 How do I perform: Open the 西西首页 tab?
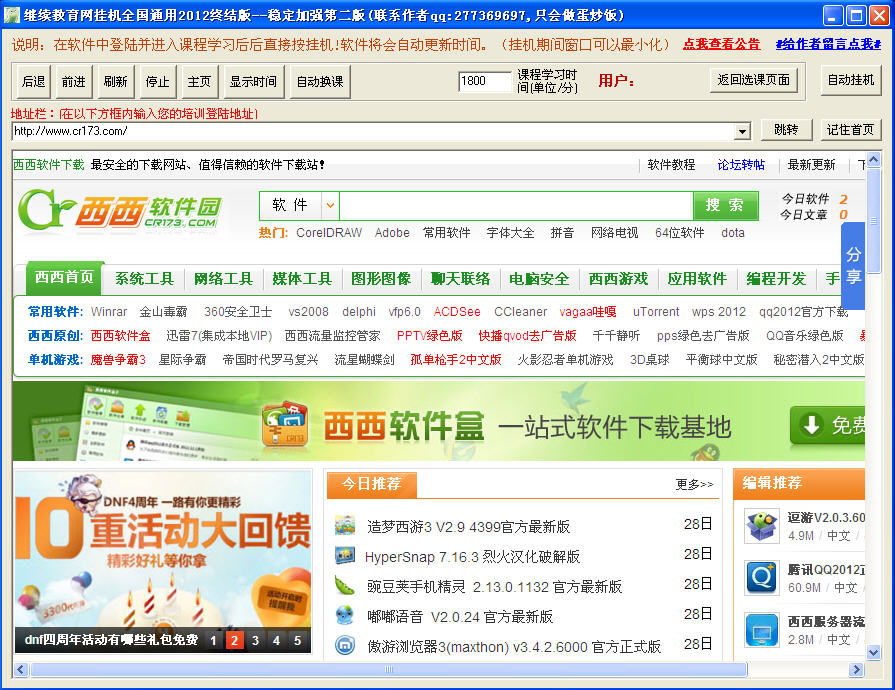[x=64, y=278]
